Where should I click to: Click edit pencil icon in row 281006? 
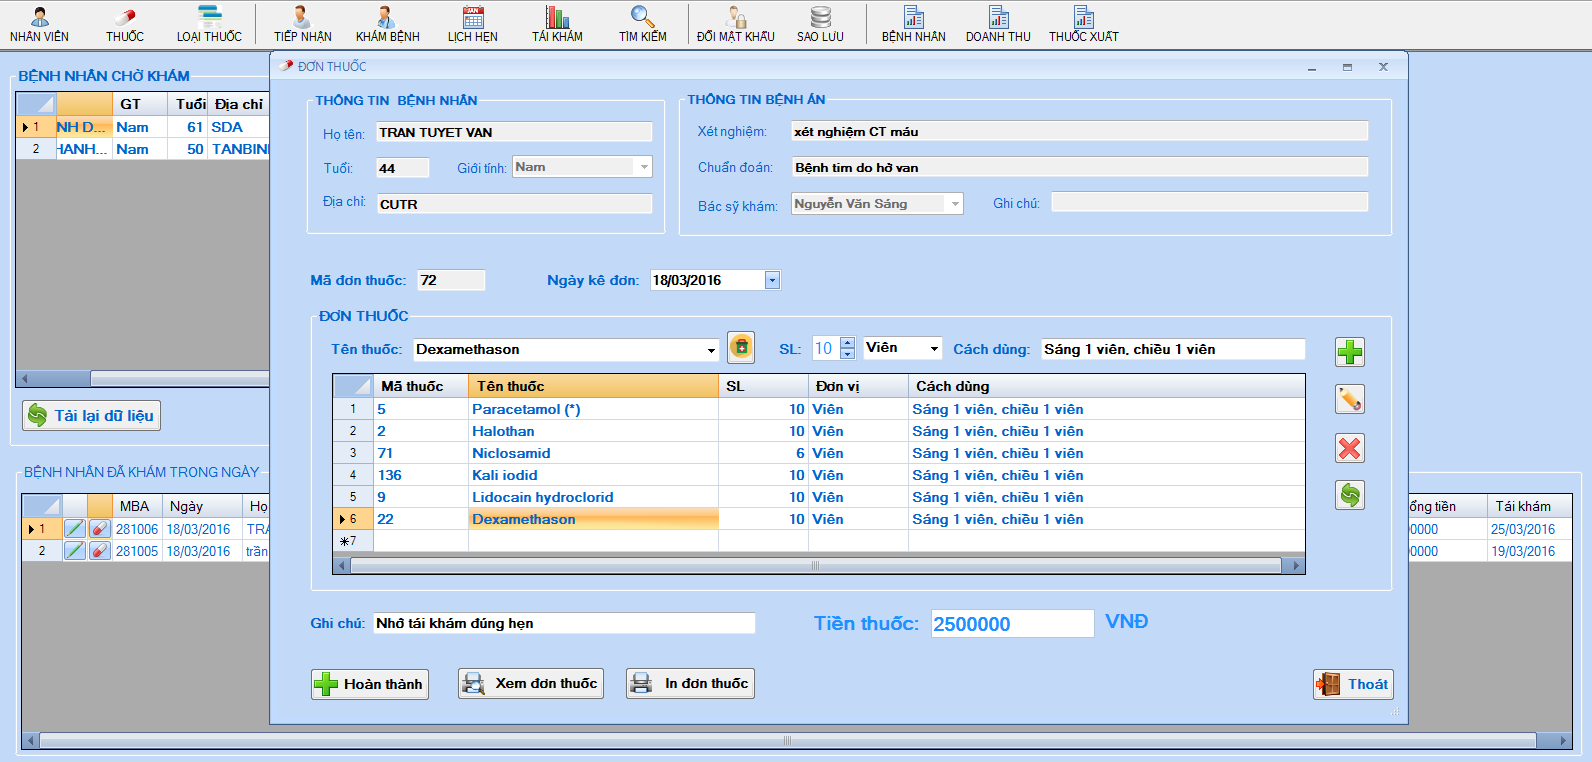click(75, 529)
